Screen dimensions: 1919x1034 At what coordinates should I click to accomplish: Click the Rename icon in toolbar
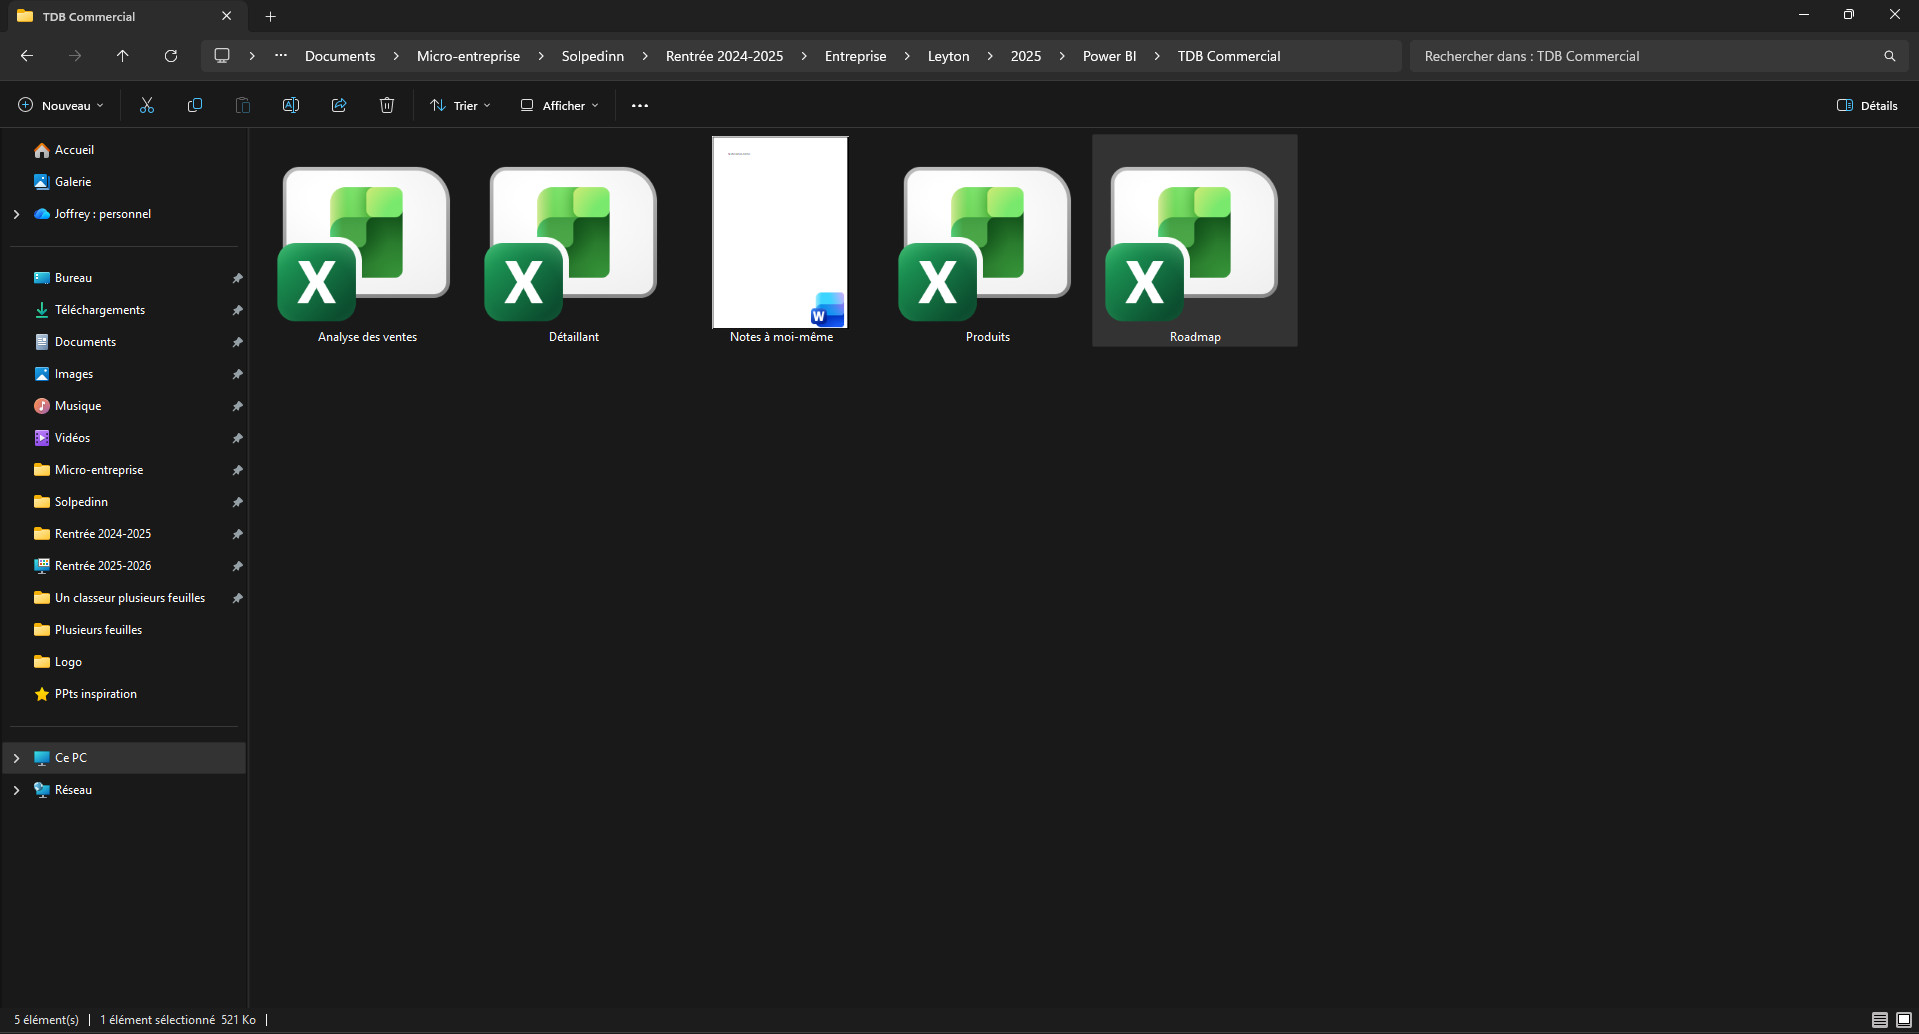click(x=291, y=106)
